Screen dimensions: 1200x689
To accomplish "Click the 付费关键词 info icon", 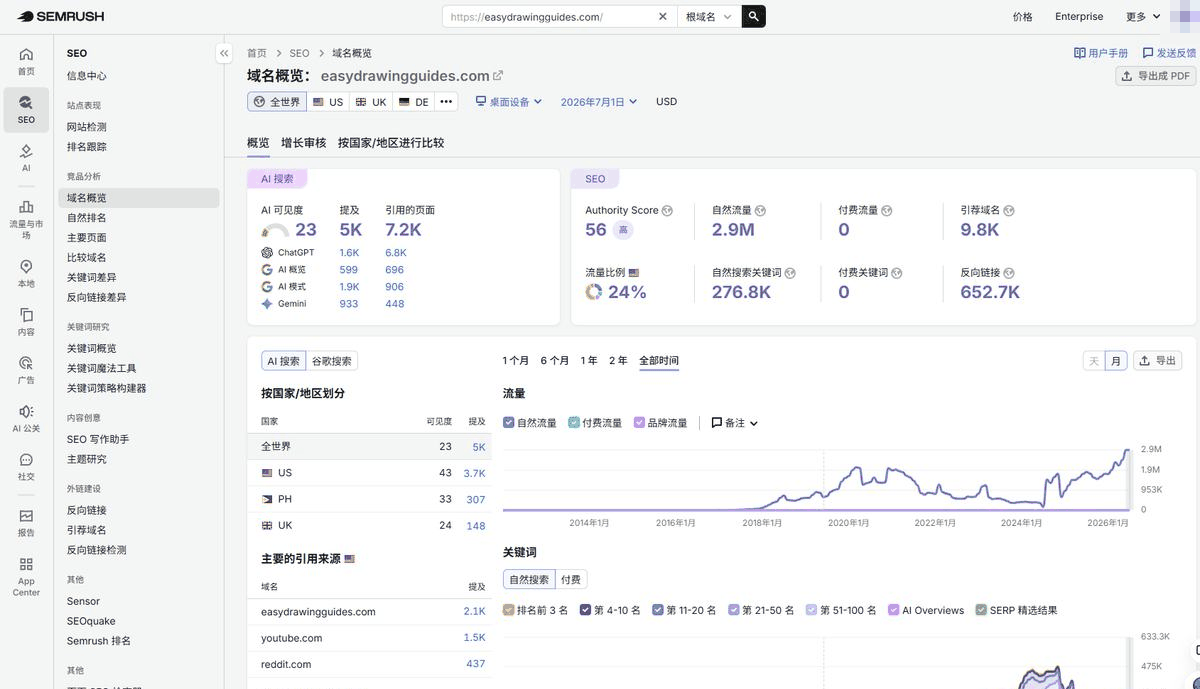I will [x=896, y=273].
